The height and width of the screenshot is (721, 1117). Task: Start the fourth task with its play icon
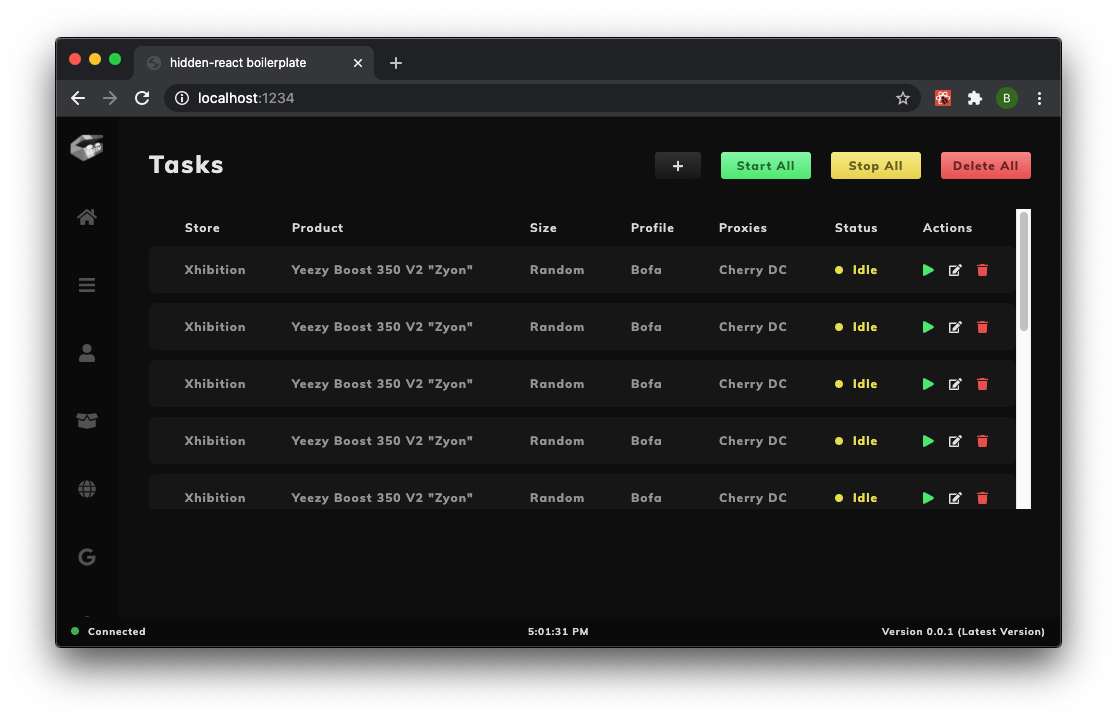pyautogui.click(x=928, y=441)
